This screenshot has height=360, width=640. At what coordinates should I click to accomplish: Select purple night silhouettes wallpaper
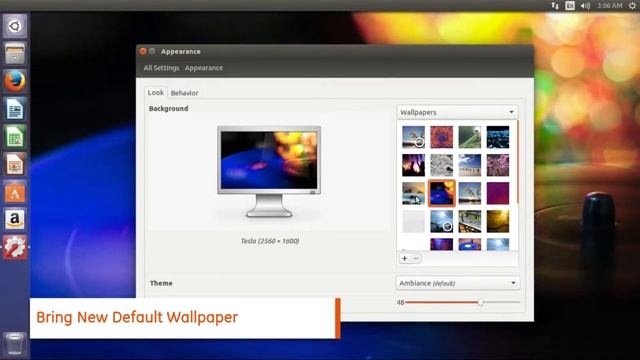[x=413, y=165]
